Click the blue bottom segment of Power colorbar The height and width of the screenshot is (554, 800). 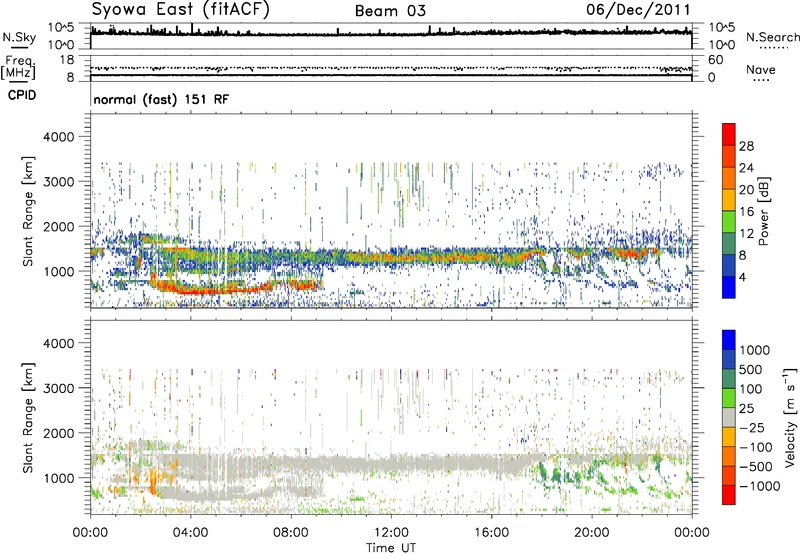tap(729, 287)
